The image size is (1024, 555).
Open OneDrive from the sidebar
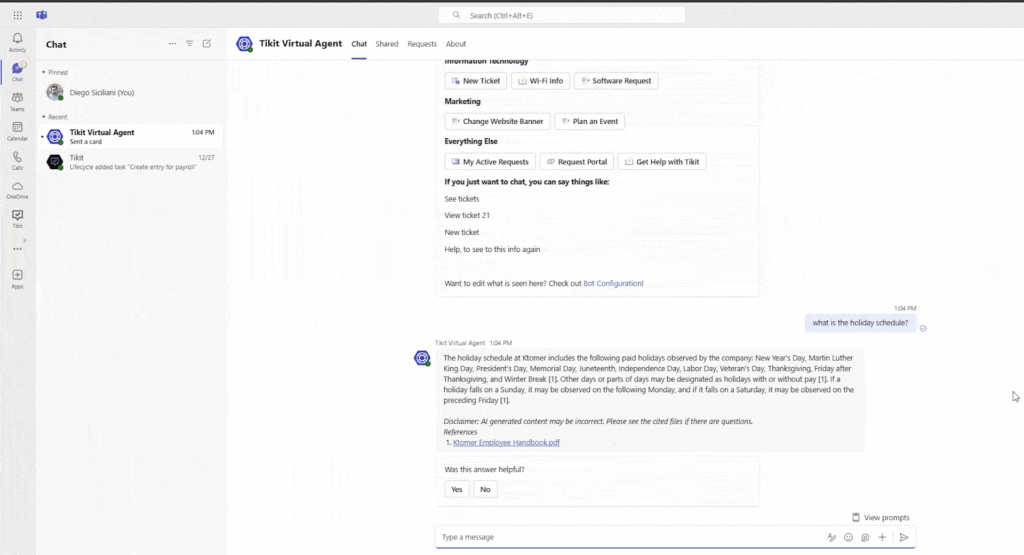(x=18, y=190)
